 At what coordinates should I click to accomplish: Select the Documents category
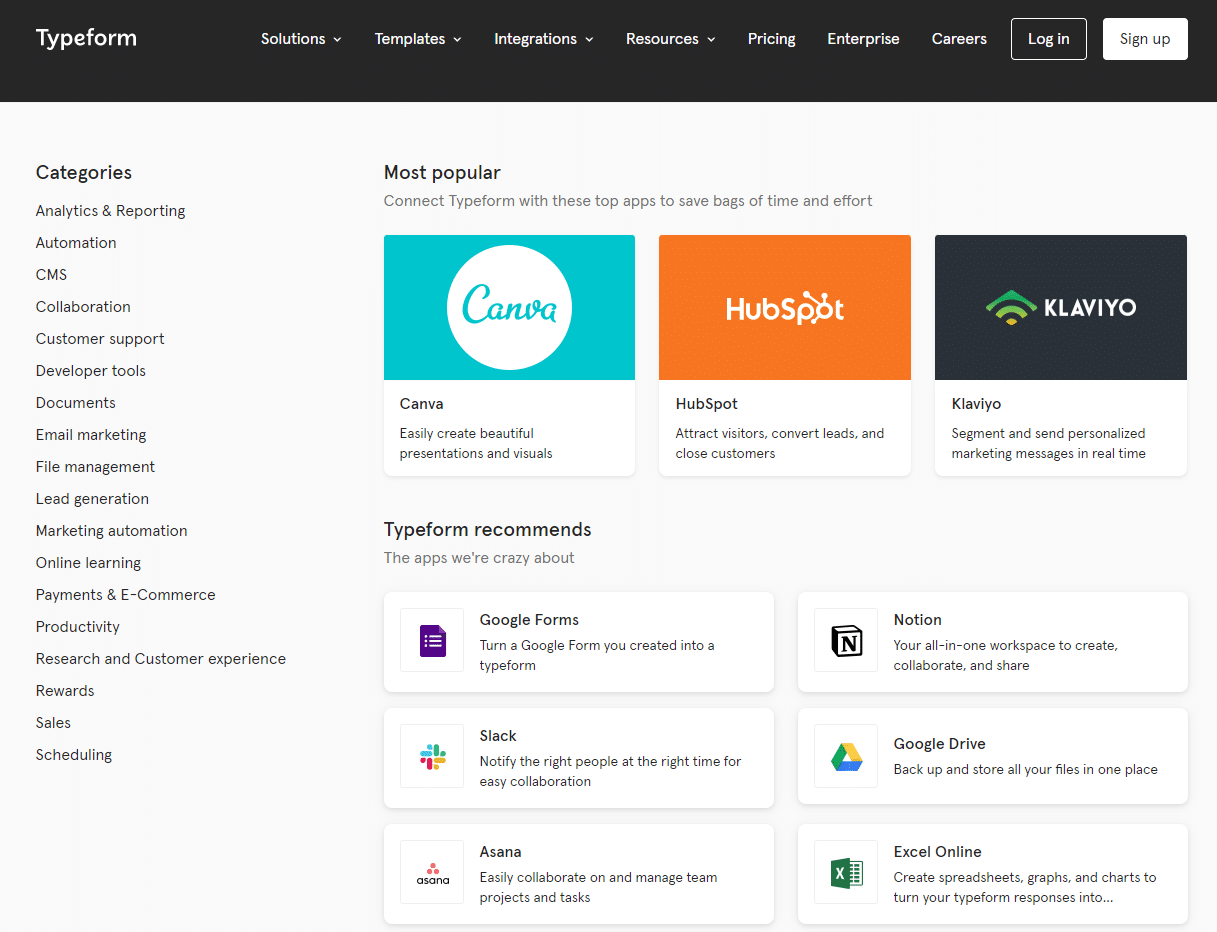coord(76,403)
